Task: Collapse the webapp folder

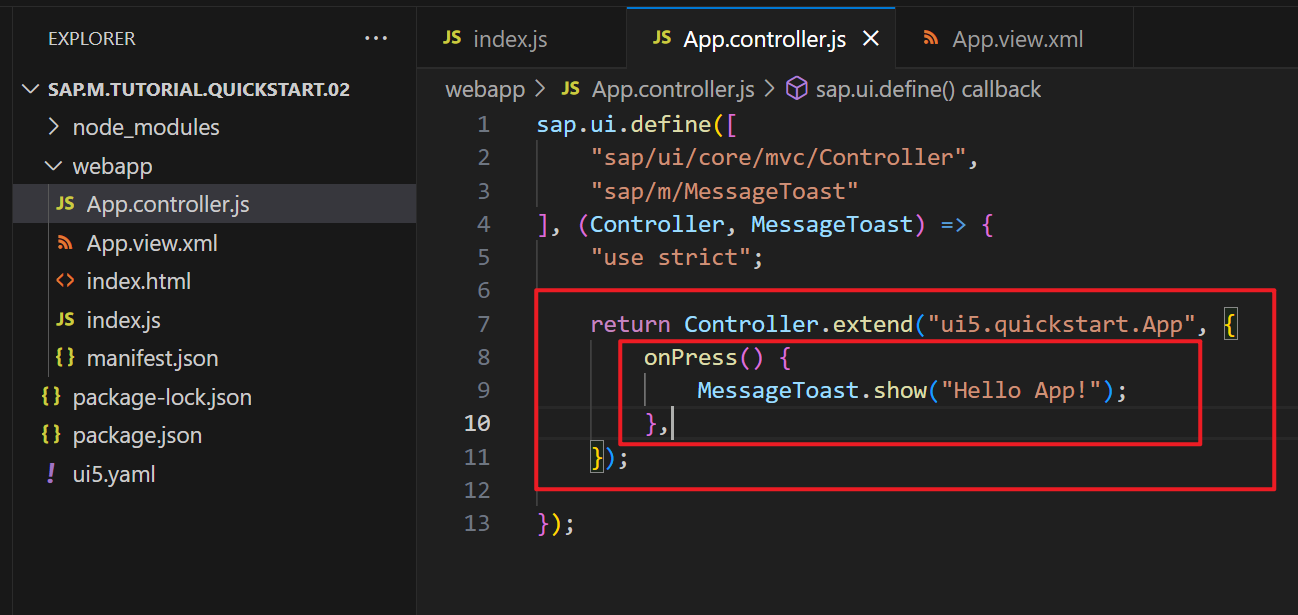Action: click(x=54, y=166)
